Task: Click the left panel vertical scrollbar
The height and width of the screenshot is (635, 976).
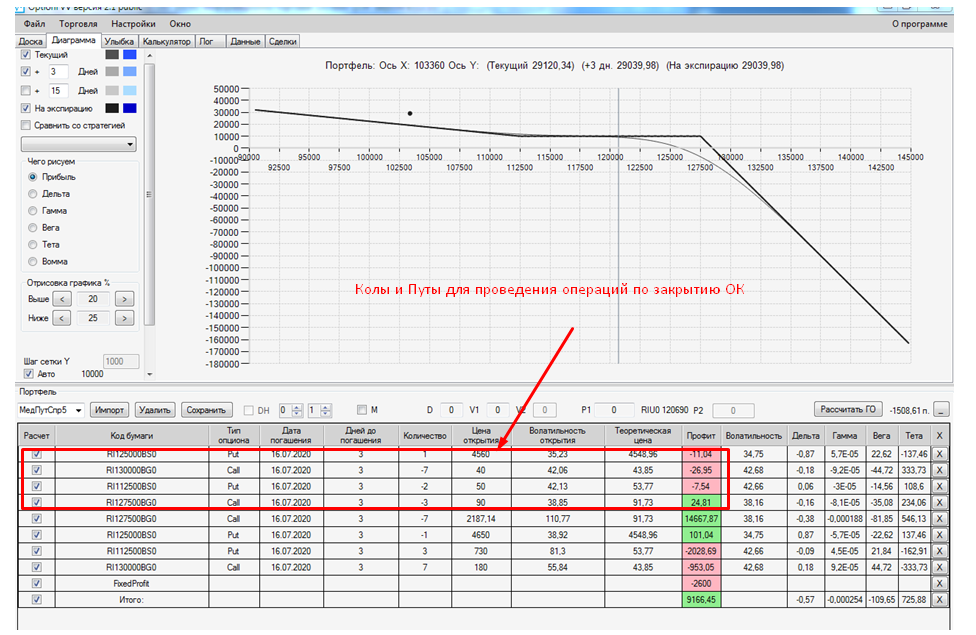Action: [149, 194]
